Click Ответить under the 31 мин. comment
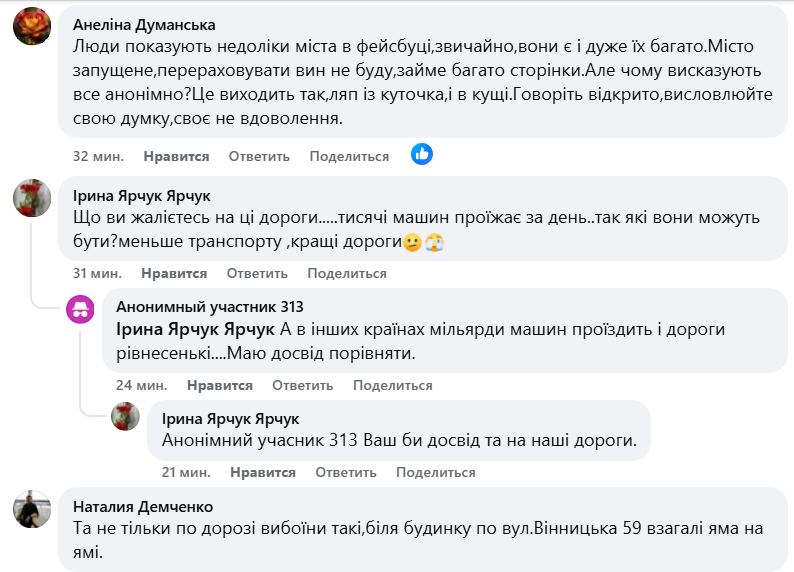 pyautogui.click(x=257, y=273)
